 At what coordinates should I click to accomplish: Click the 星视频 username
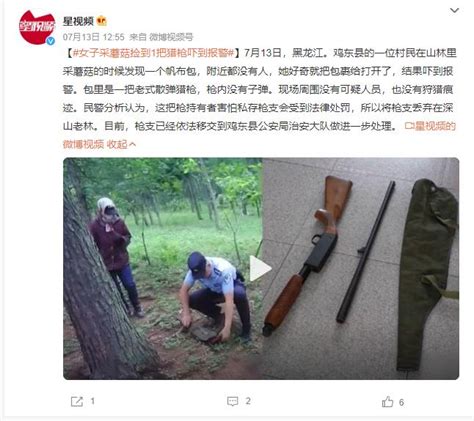78,21
